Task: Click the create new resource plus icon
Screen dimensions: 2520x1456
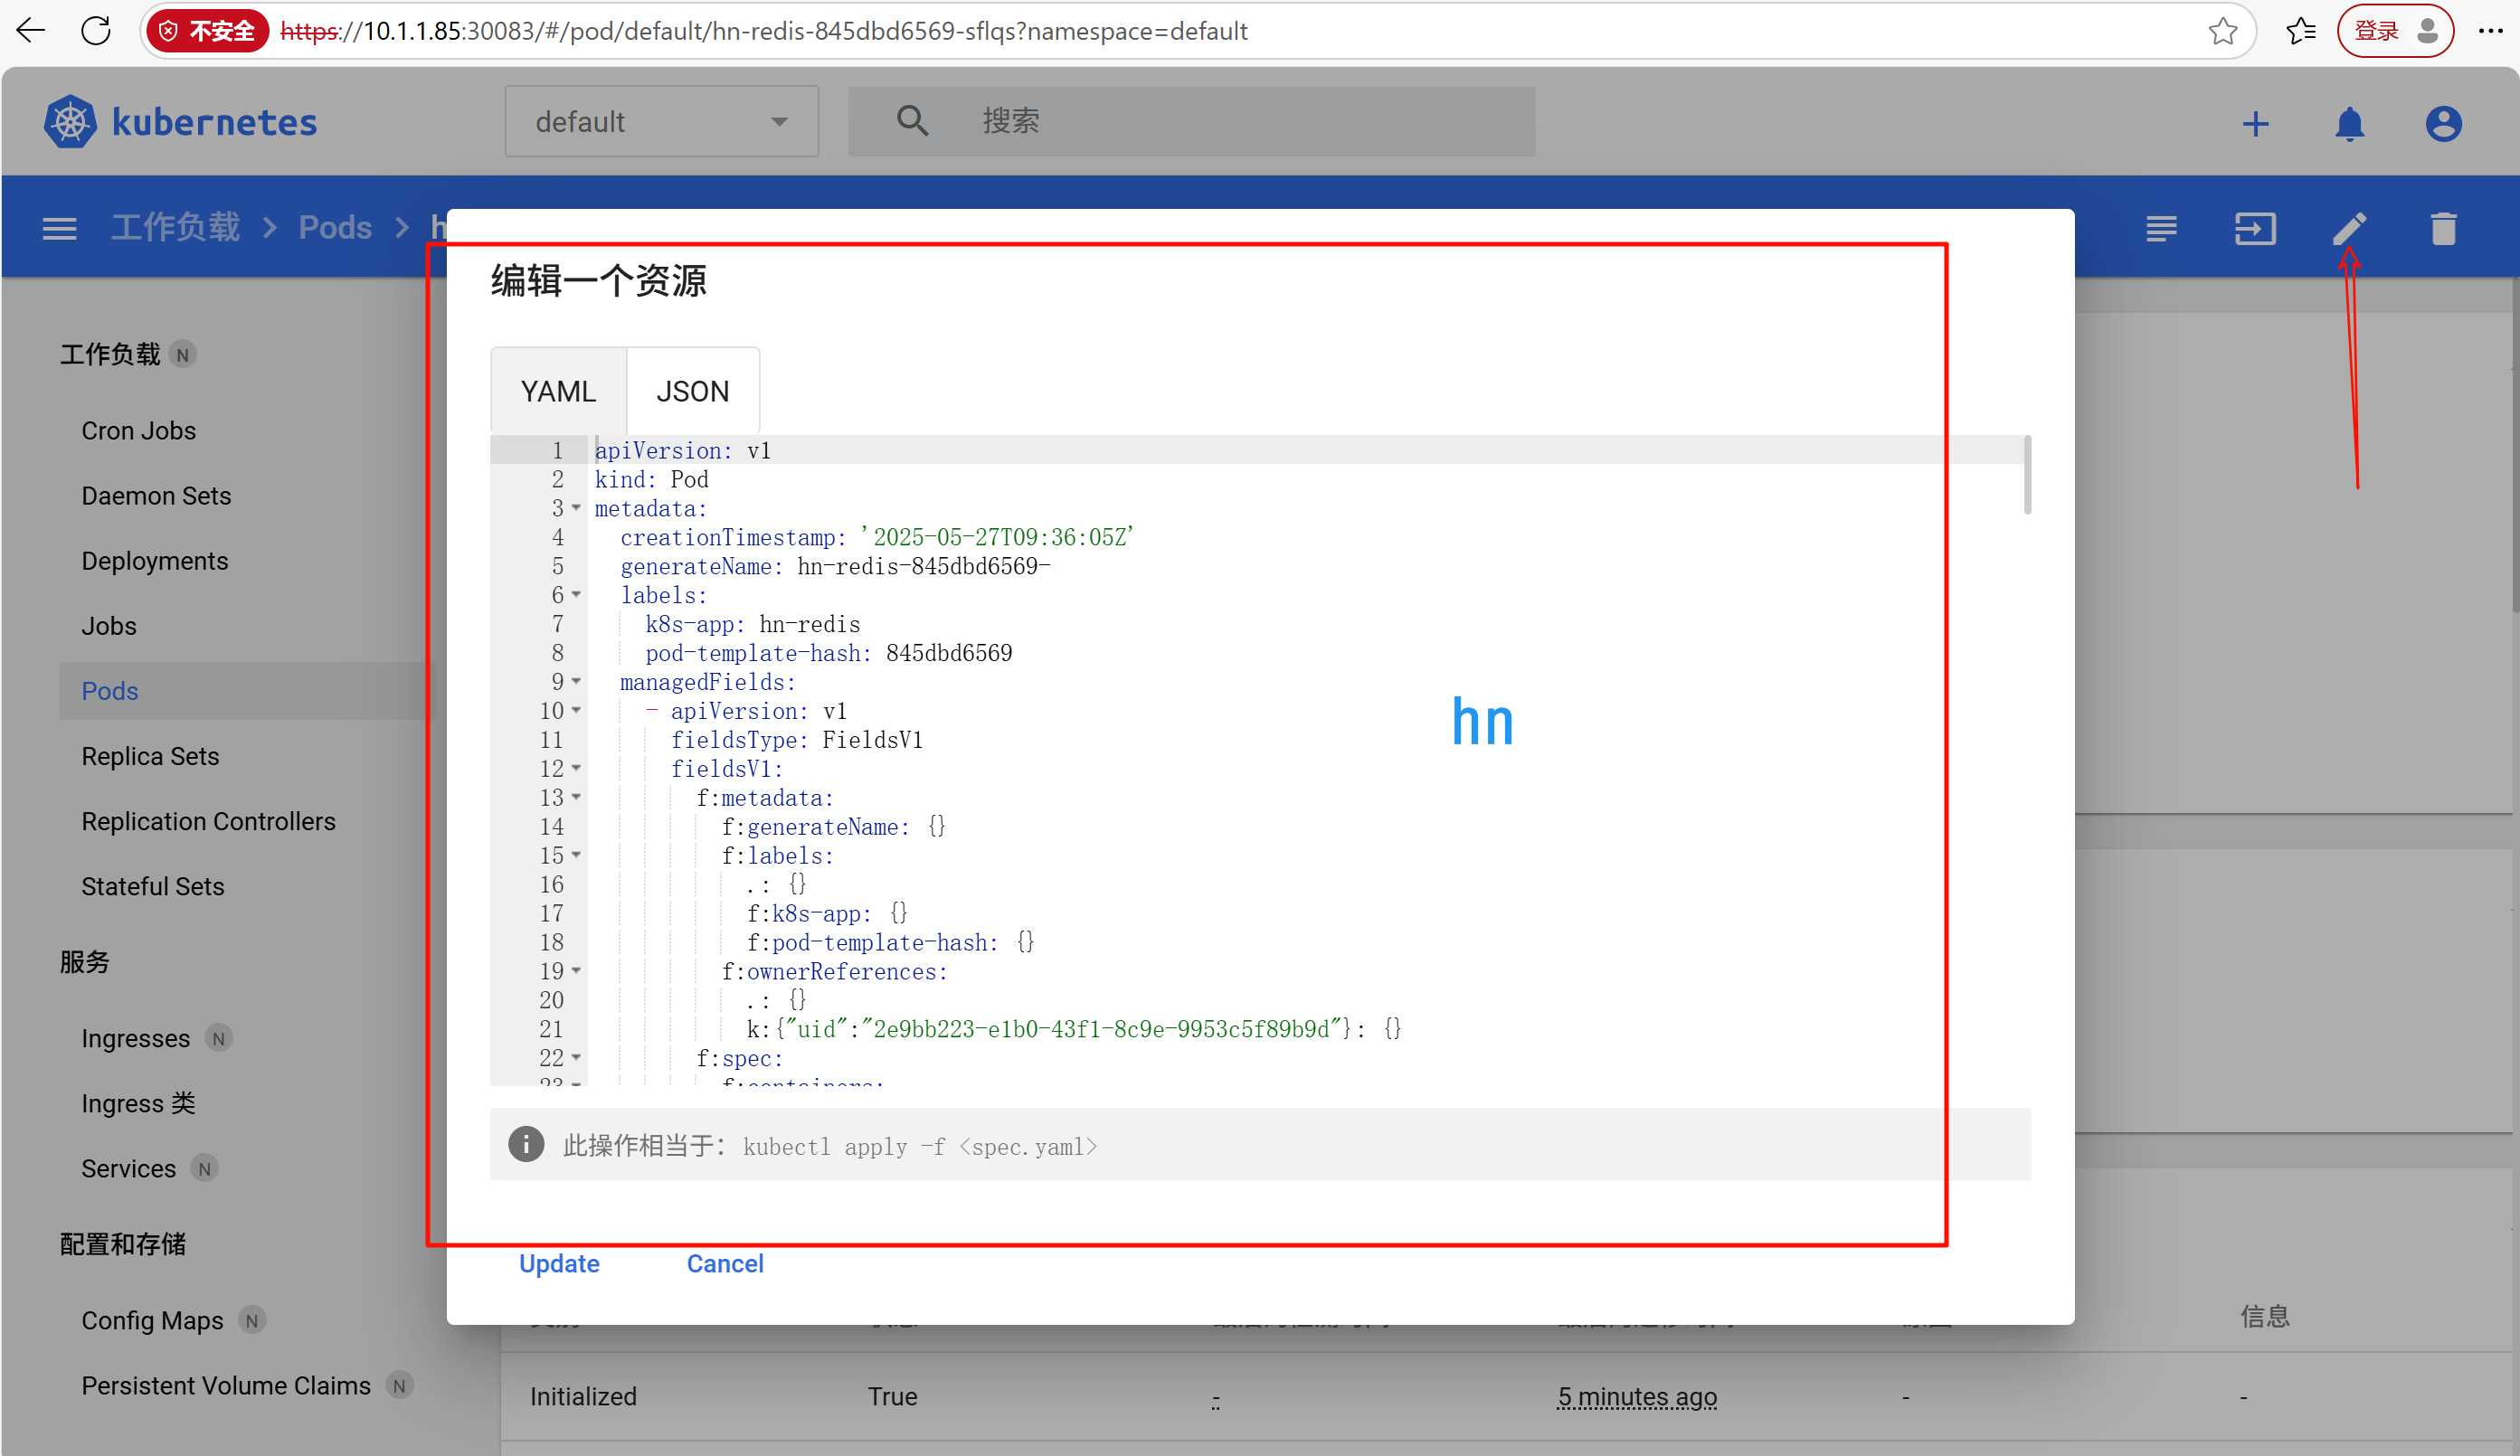Action: [2255, 124]
